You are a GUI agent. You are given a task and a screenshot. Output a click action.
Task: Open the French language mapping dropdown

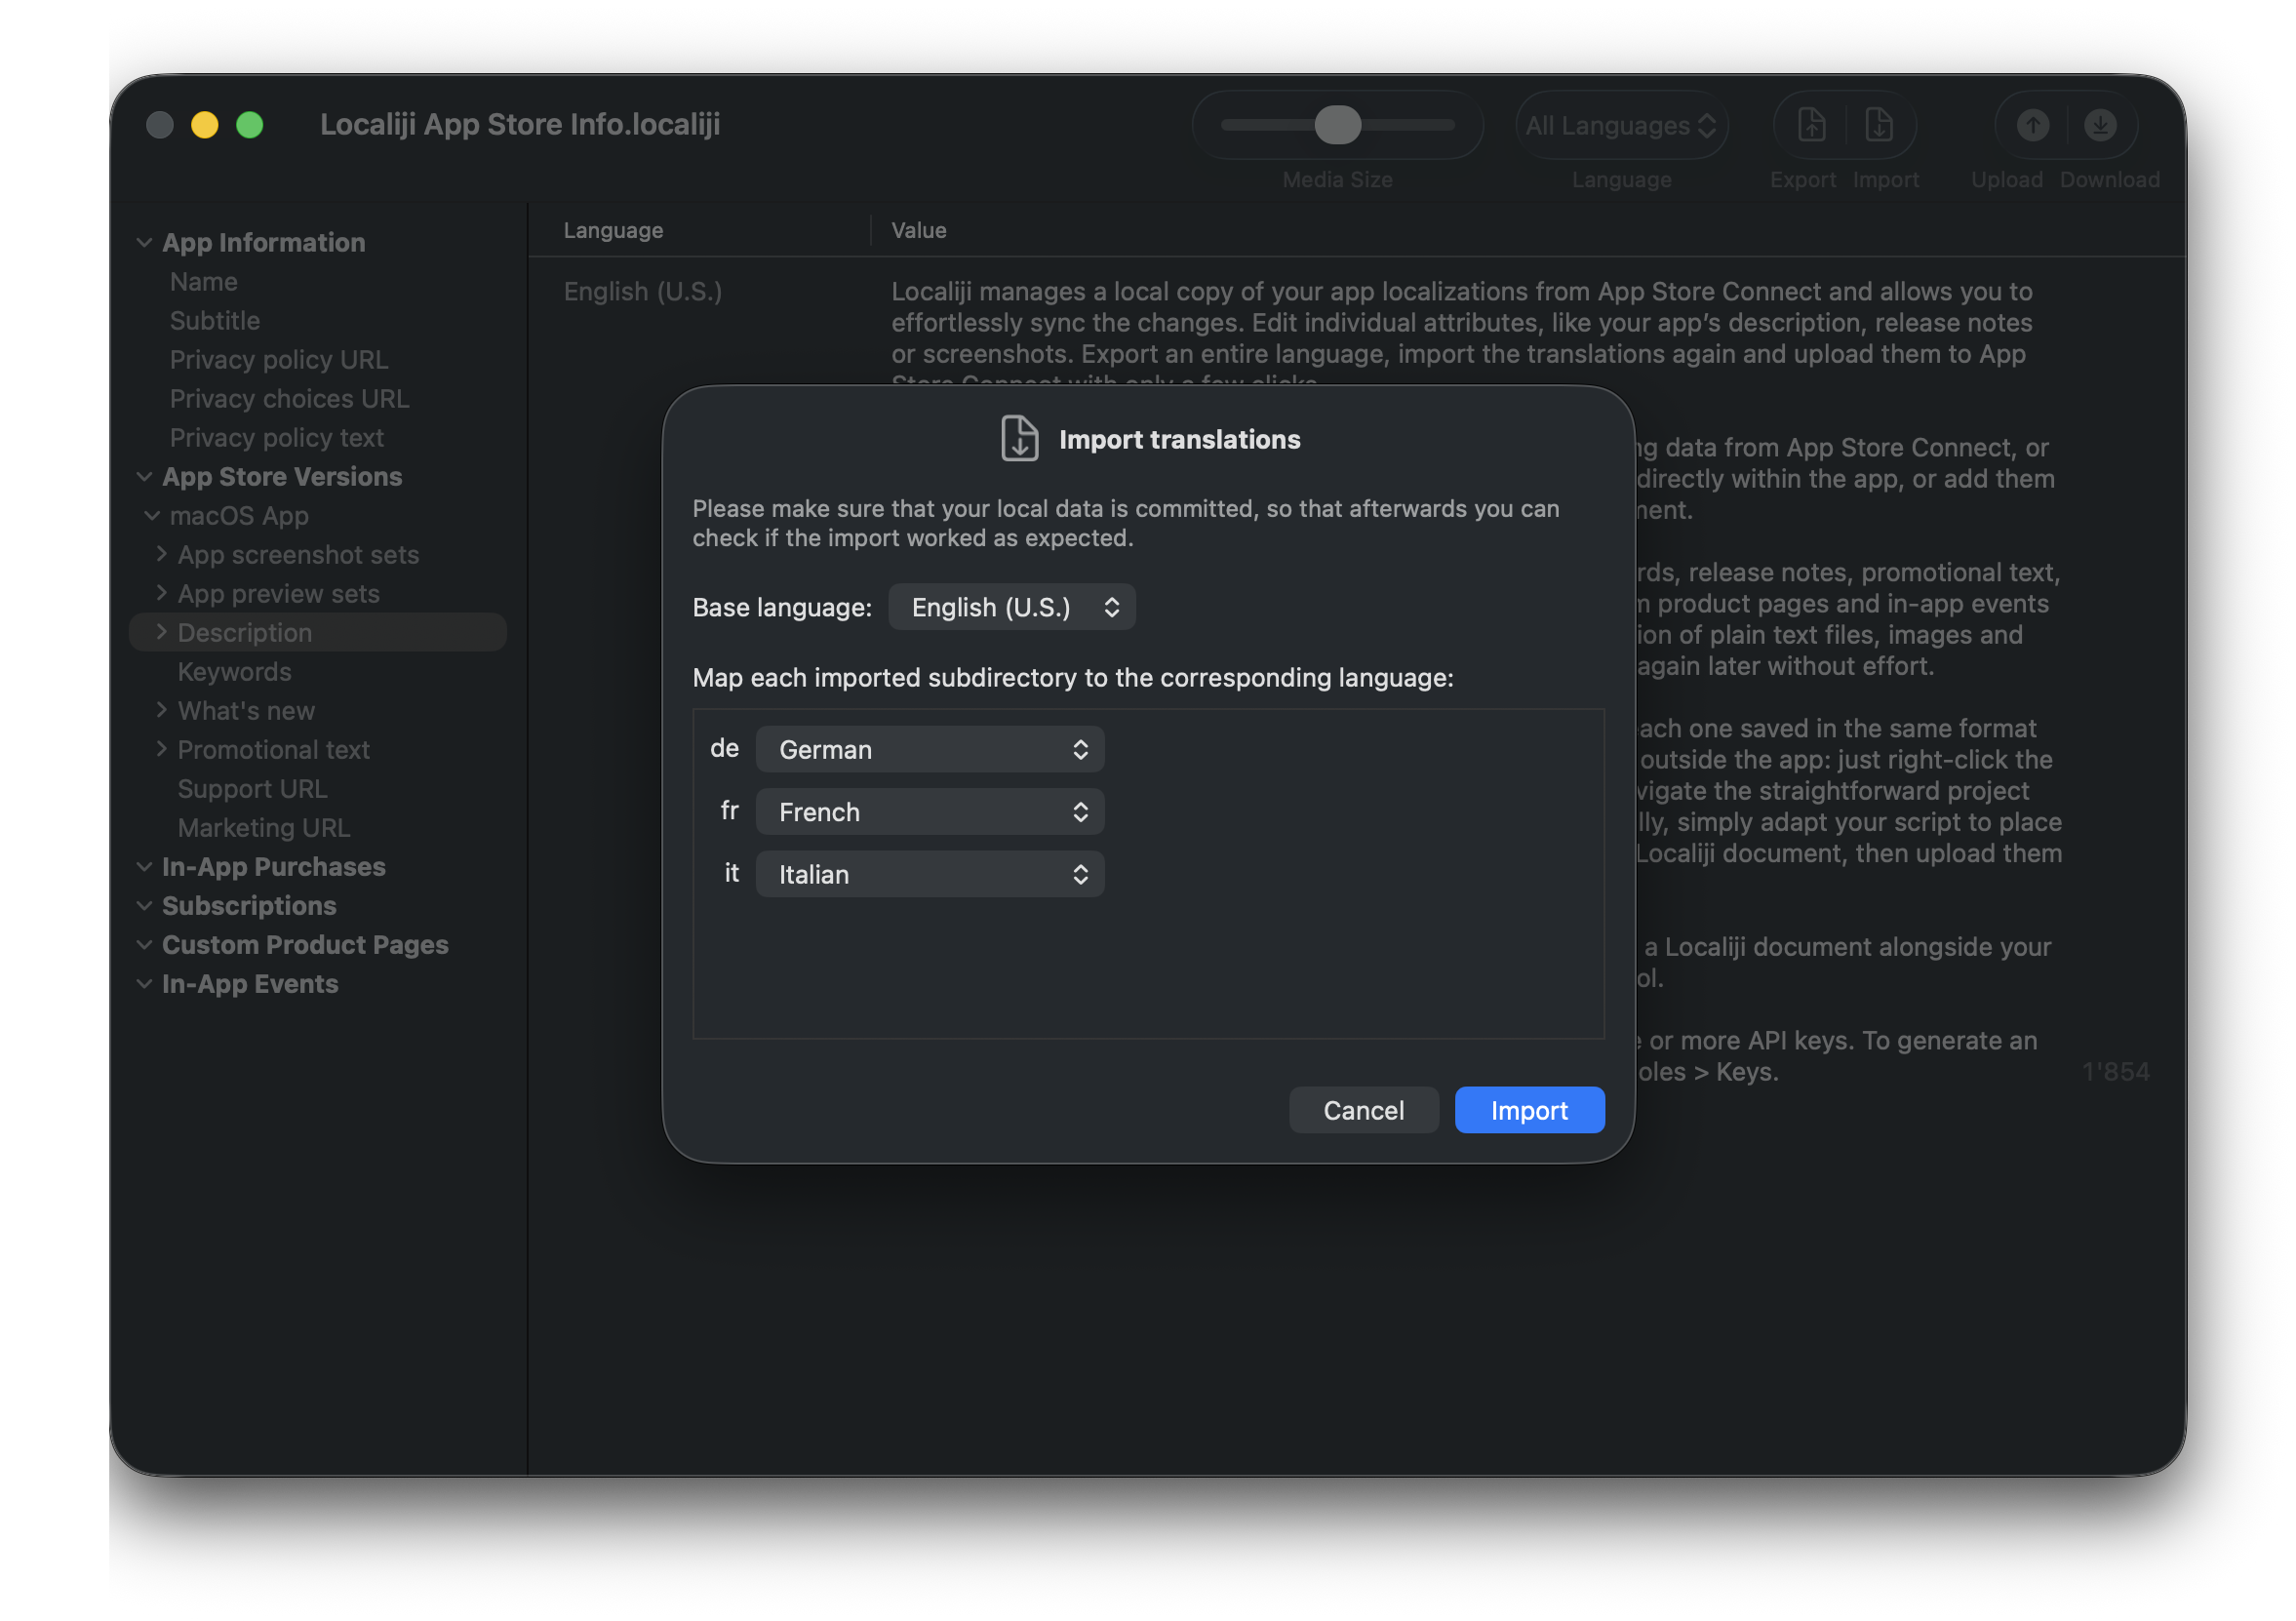[929, 812]
